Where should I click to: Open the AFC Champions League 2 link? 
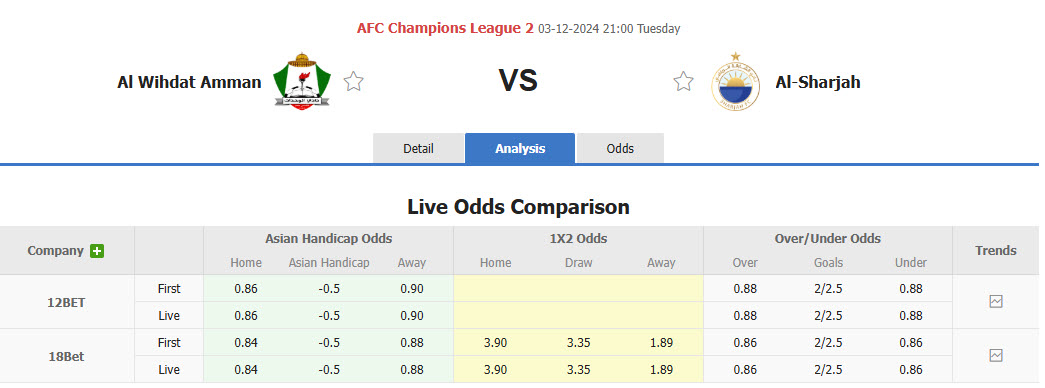coord(445,28)
